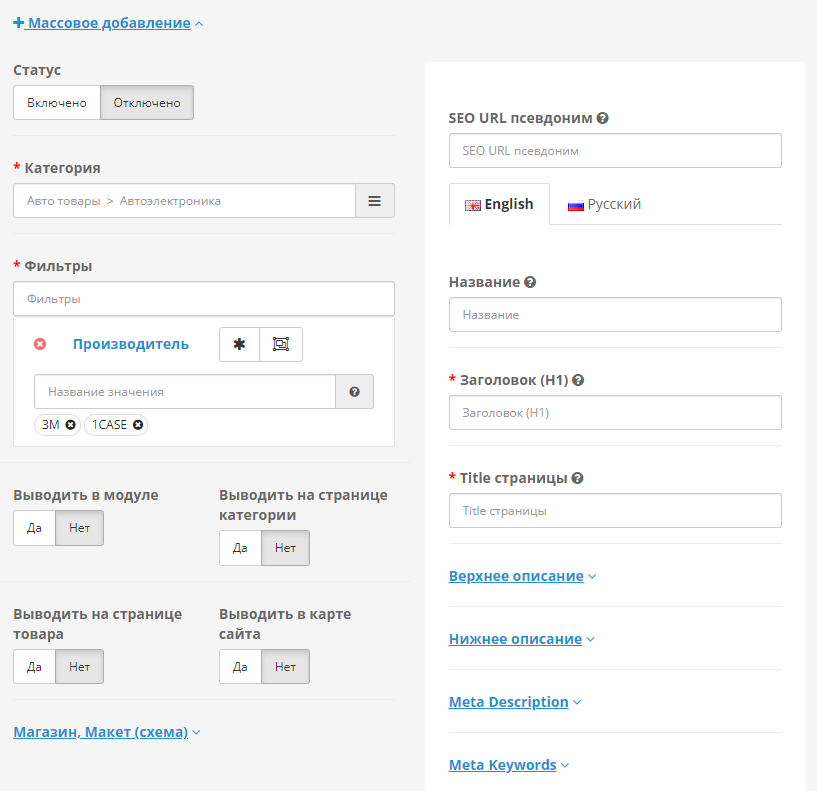Collapse the Массовое добавление link
Screen dimensions: 817x791
tap(108, 22)
